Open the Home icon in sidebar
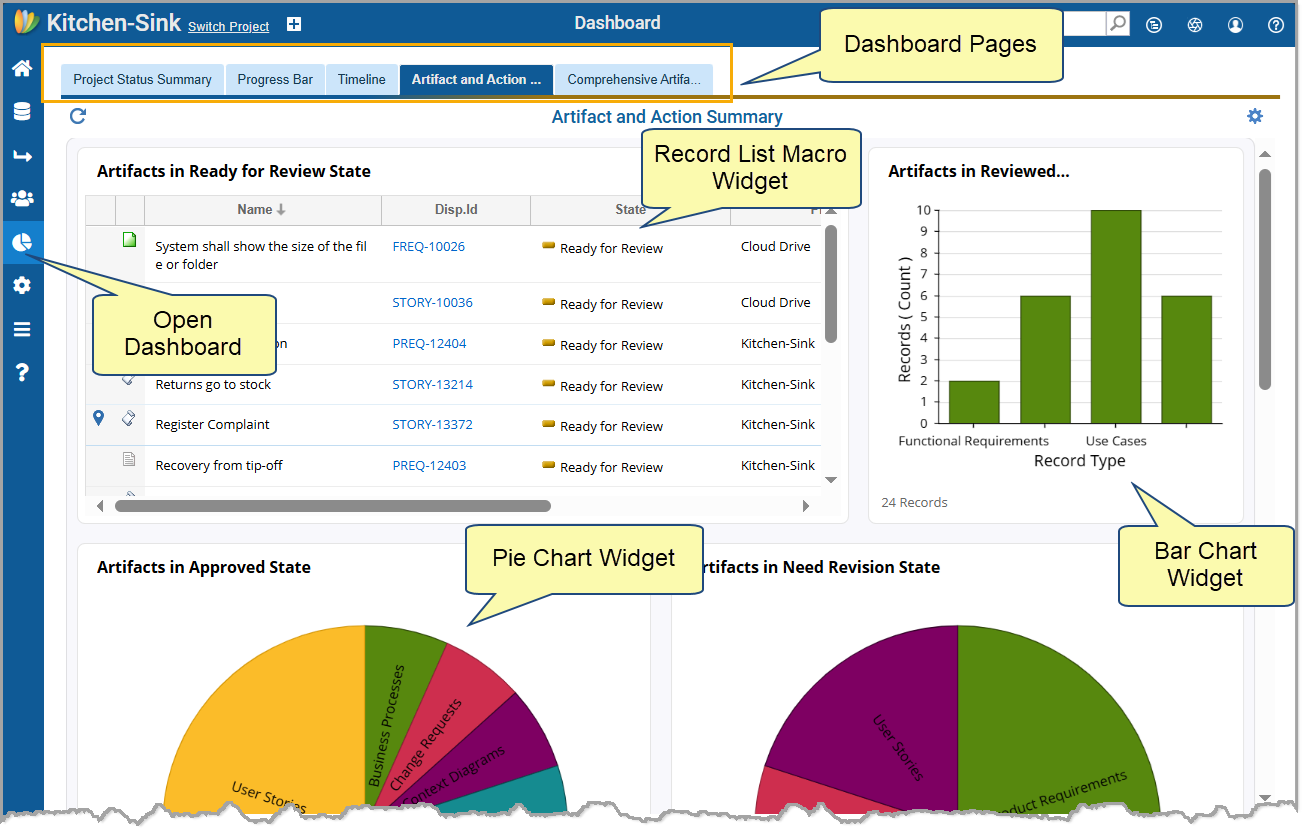Viewport: 1304px width, 838px height. (x=21, y=68)
